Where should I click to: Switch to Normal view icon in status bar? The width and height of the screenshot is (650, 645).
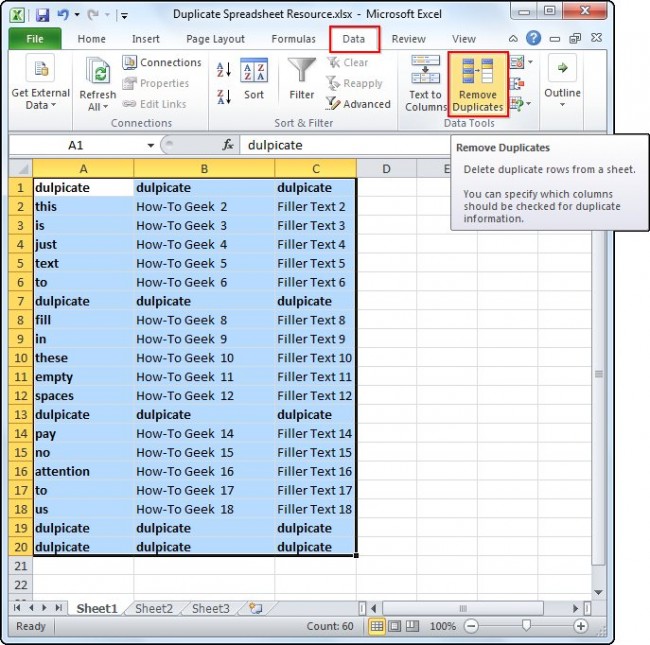tap(376, 626)
